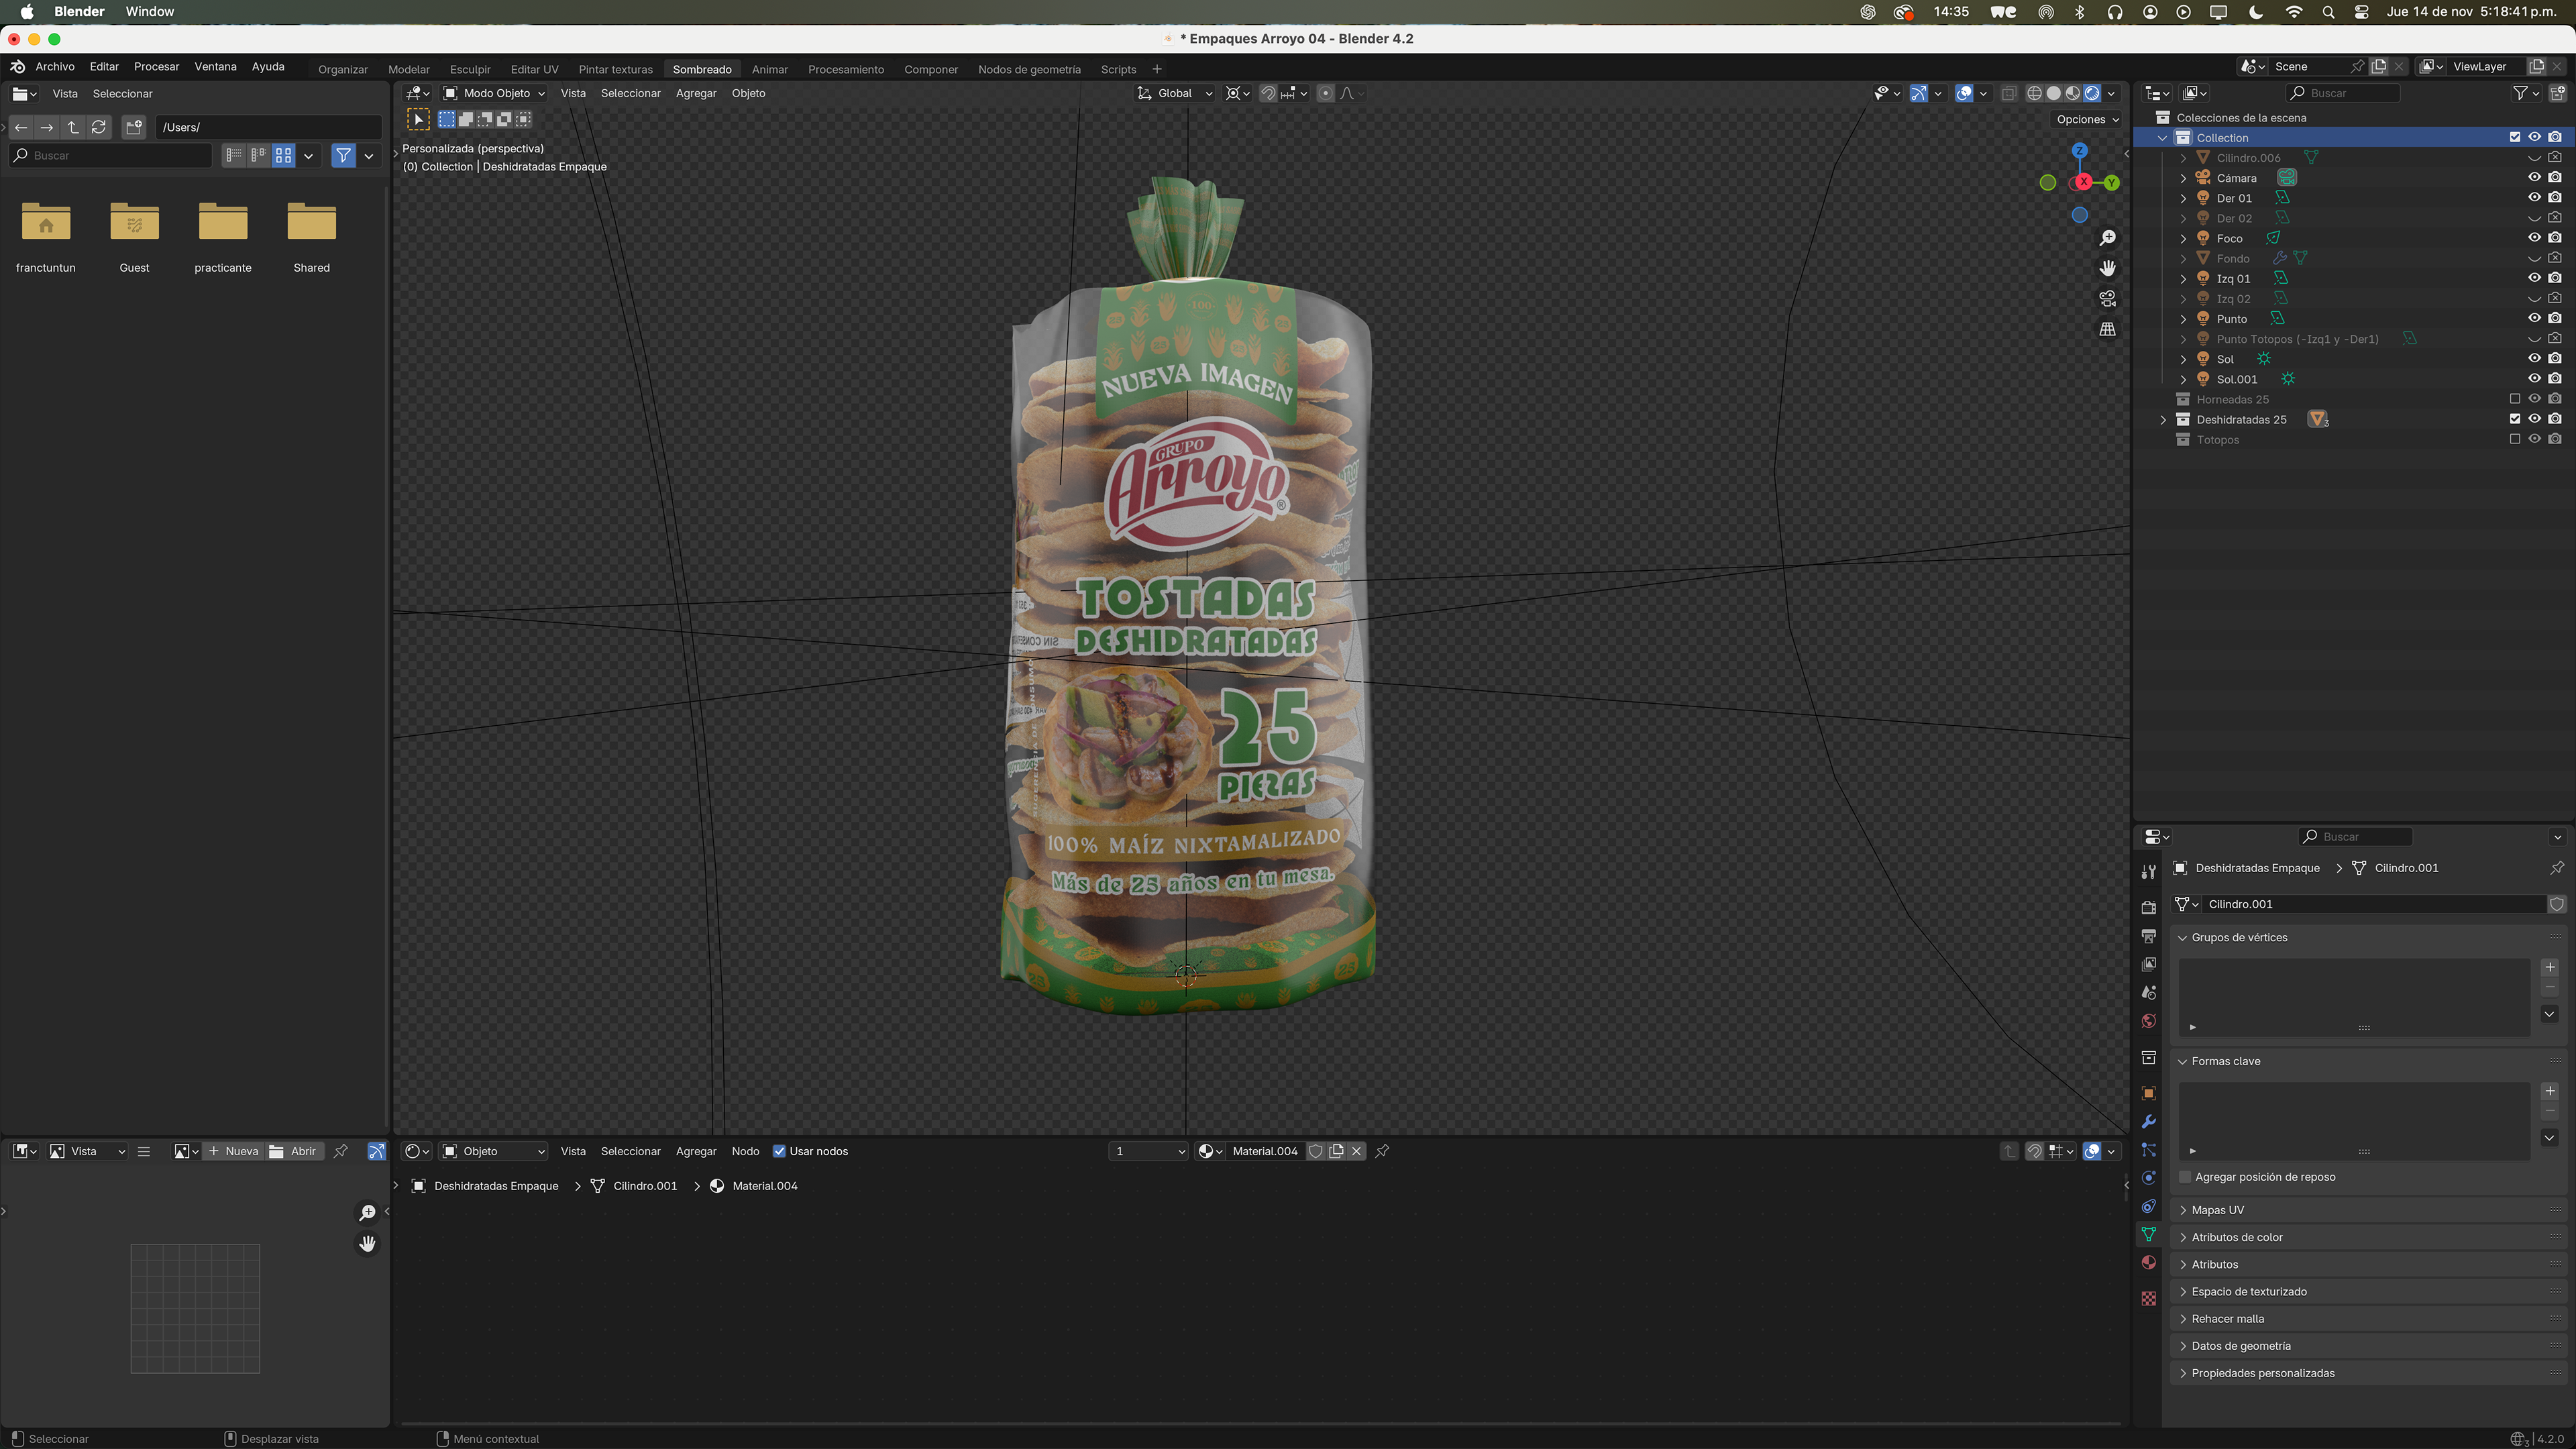The width and height of the screenshot is (2576, 1449).
Task: Open the practicante folder
Action: click(223, 236)
